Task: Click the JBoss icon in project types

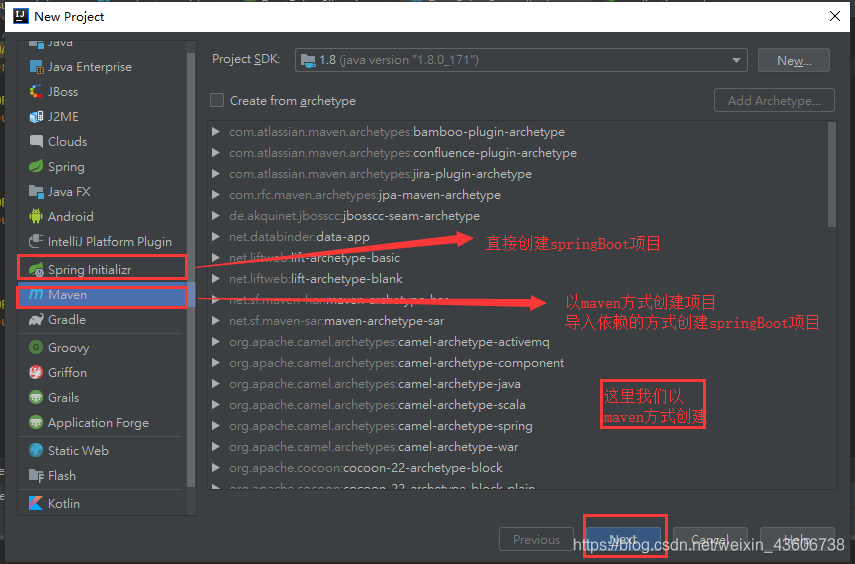Action: pyautogui.click(x=36, y=92)
